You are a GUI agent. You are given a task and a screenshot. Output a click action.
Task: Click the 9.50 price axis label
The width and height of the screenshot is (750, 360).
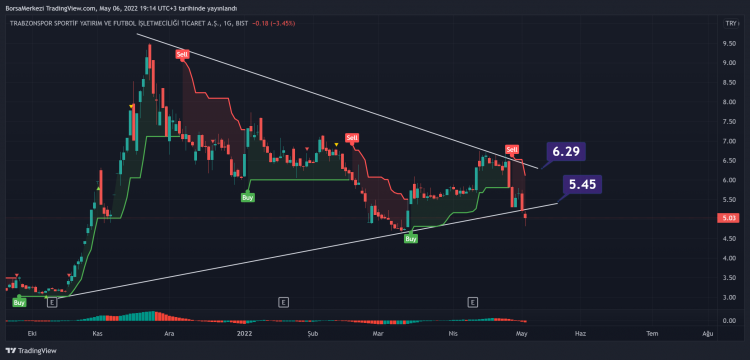(729, 44)
